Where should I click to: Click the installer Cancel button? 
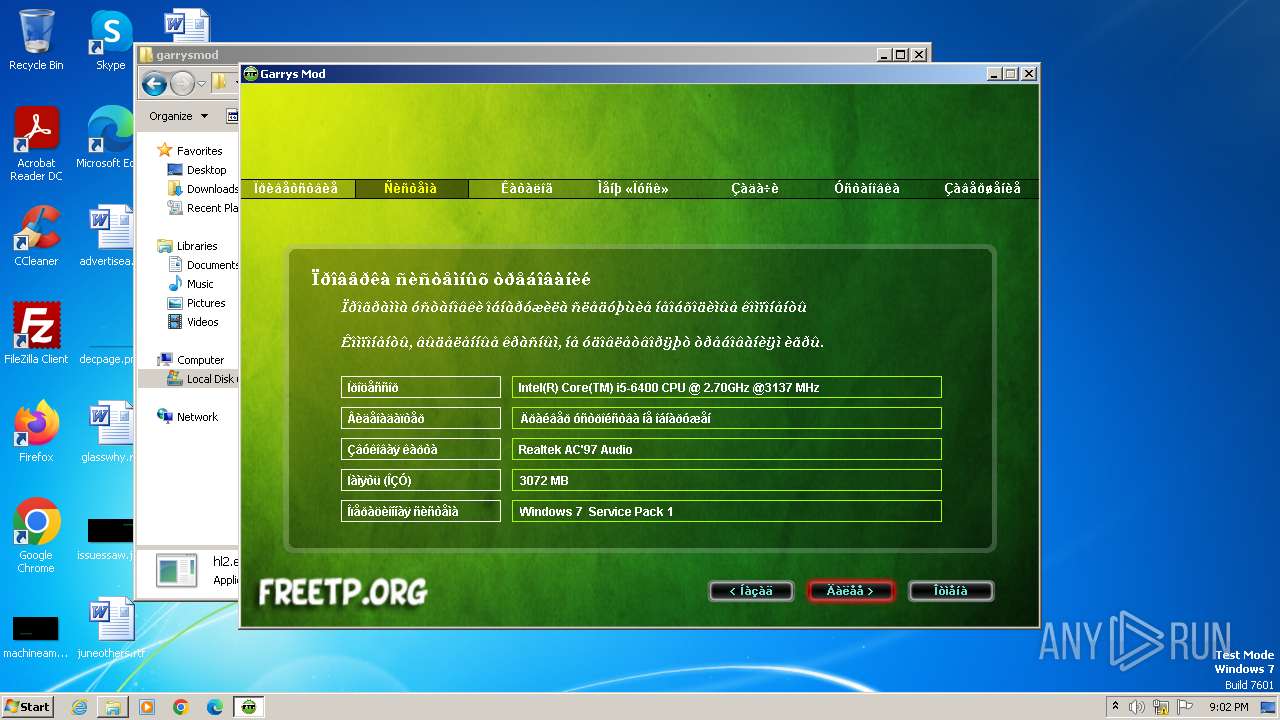click(x=951, y=591)
